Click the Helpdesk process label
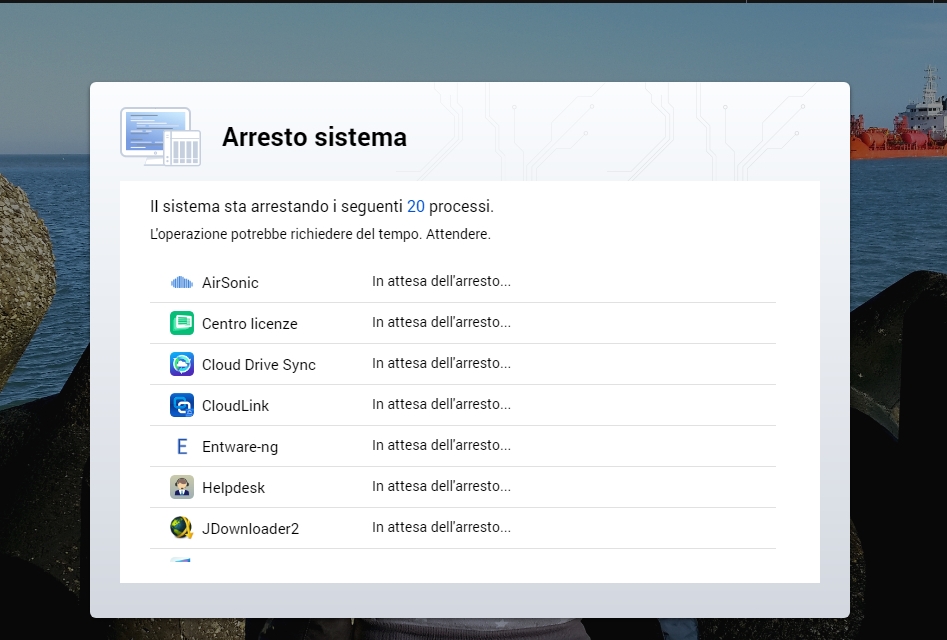Viewport: 947px width, 640px height. tap(233, 488)
